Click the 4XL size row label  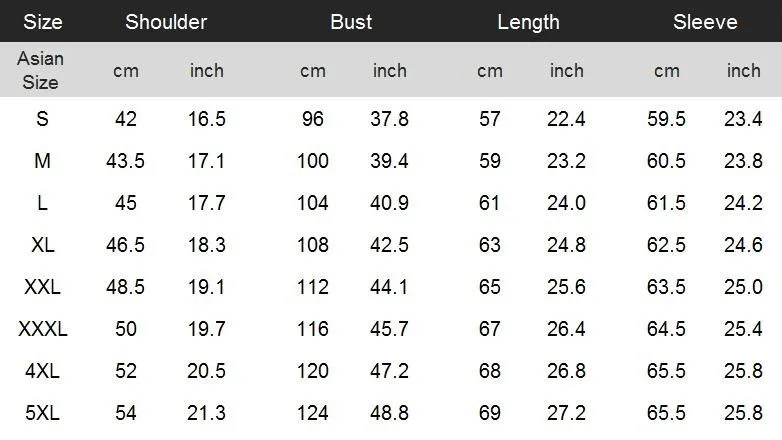pyautogui.click(x=42, y=371)
